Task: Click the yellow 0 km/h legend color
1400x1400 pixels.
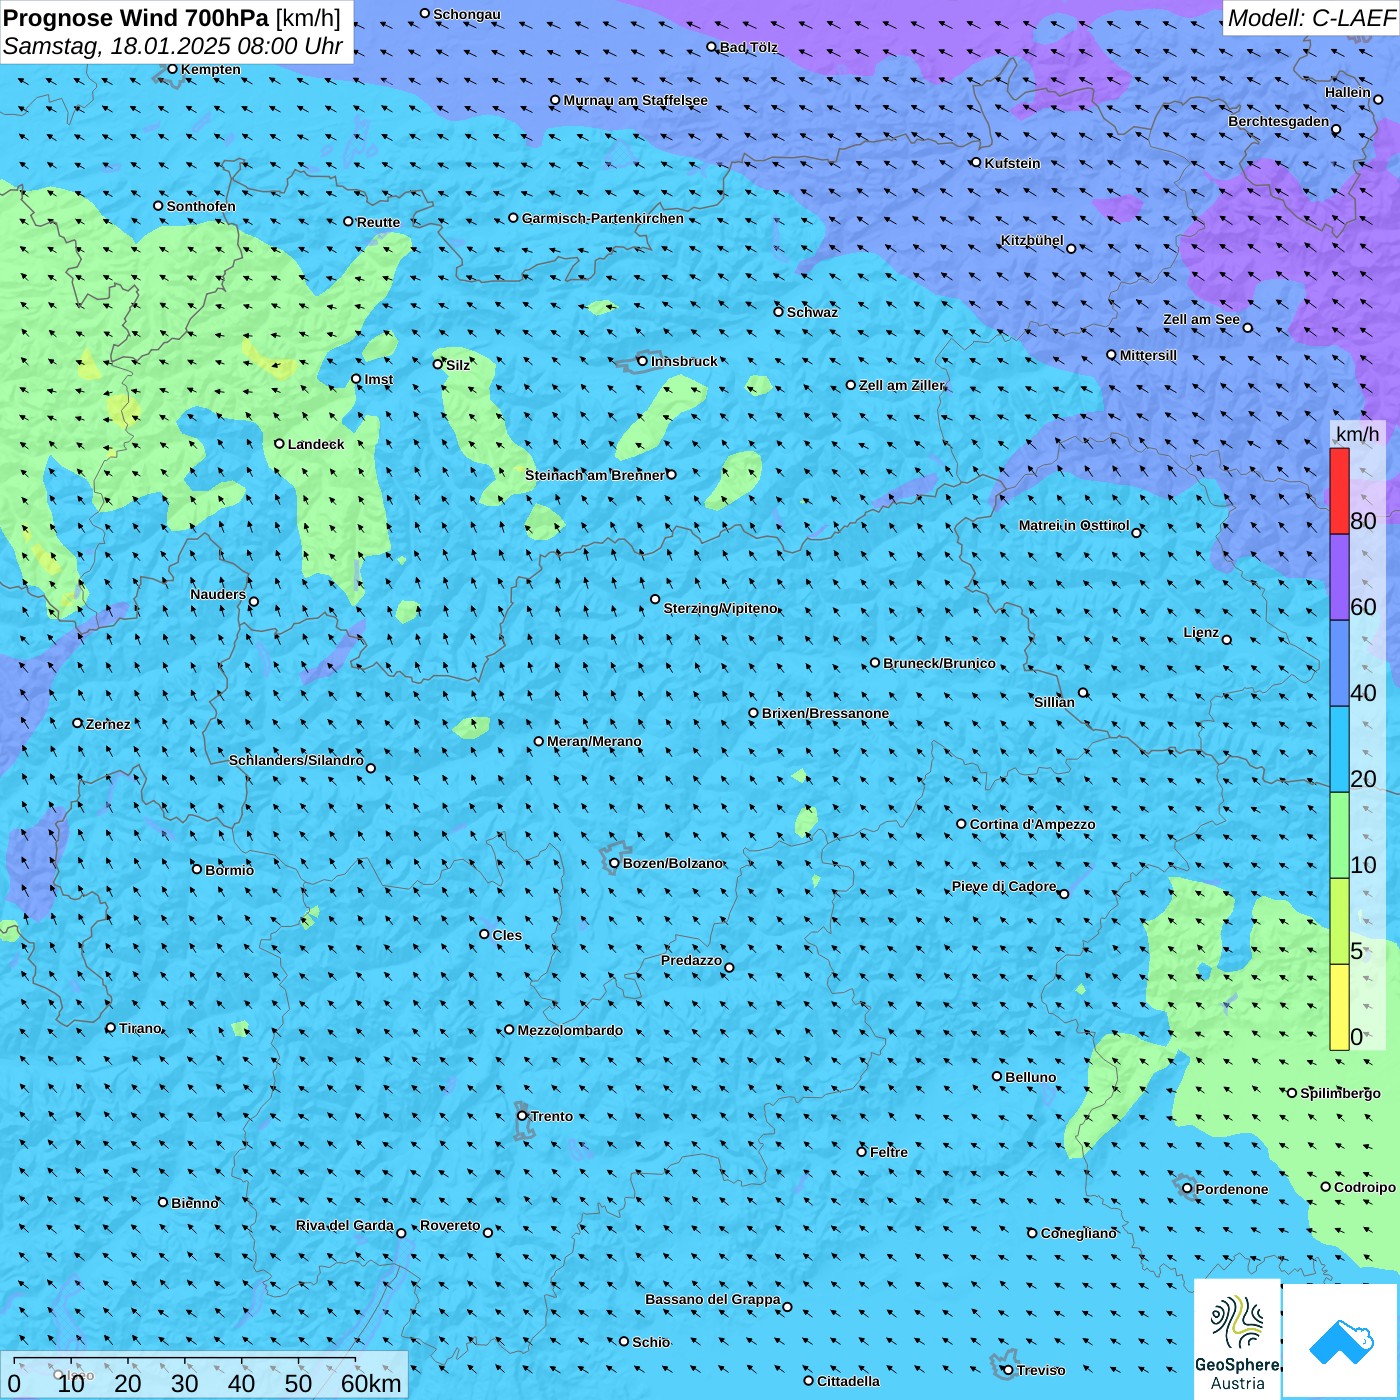Action: [1339, 1007]
